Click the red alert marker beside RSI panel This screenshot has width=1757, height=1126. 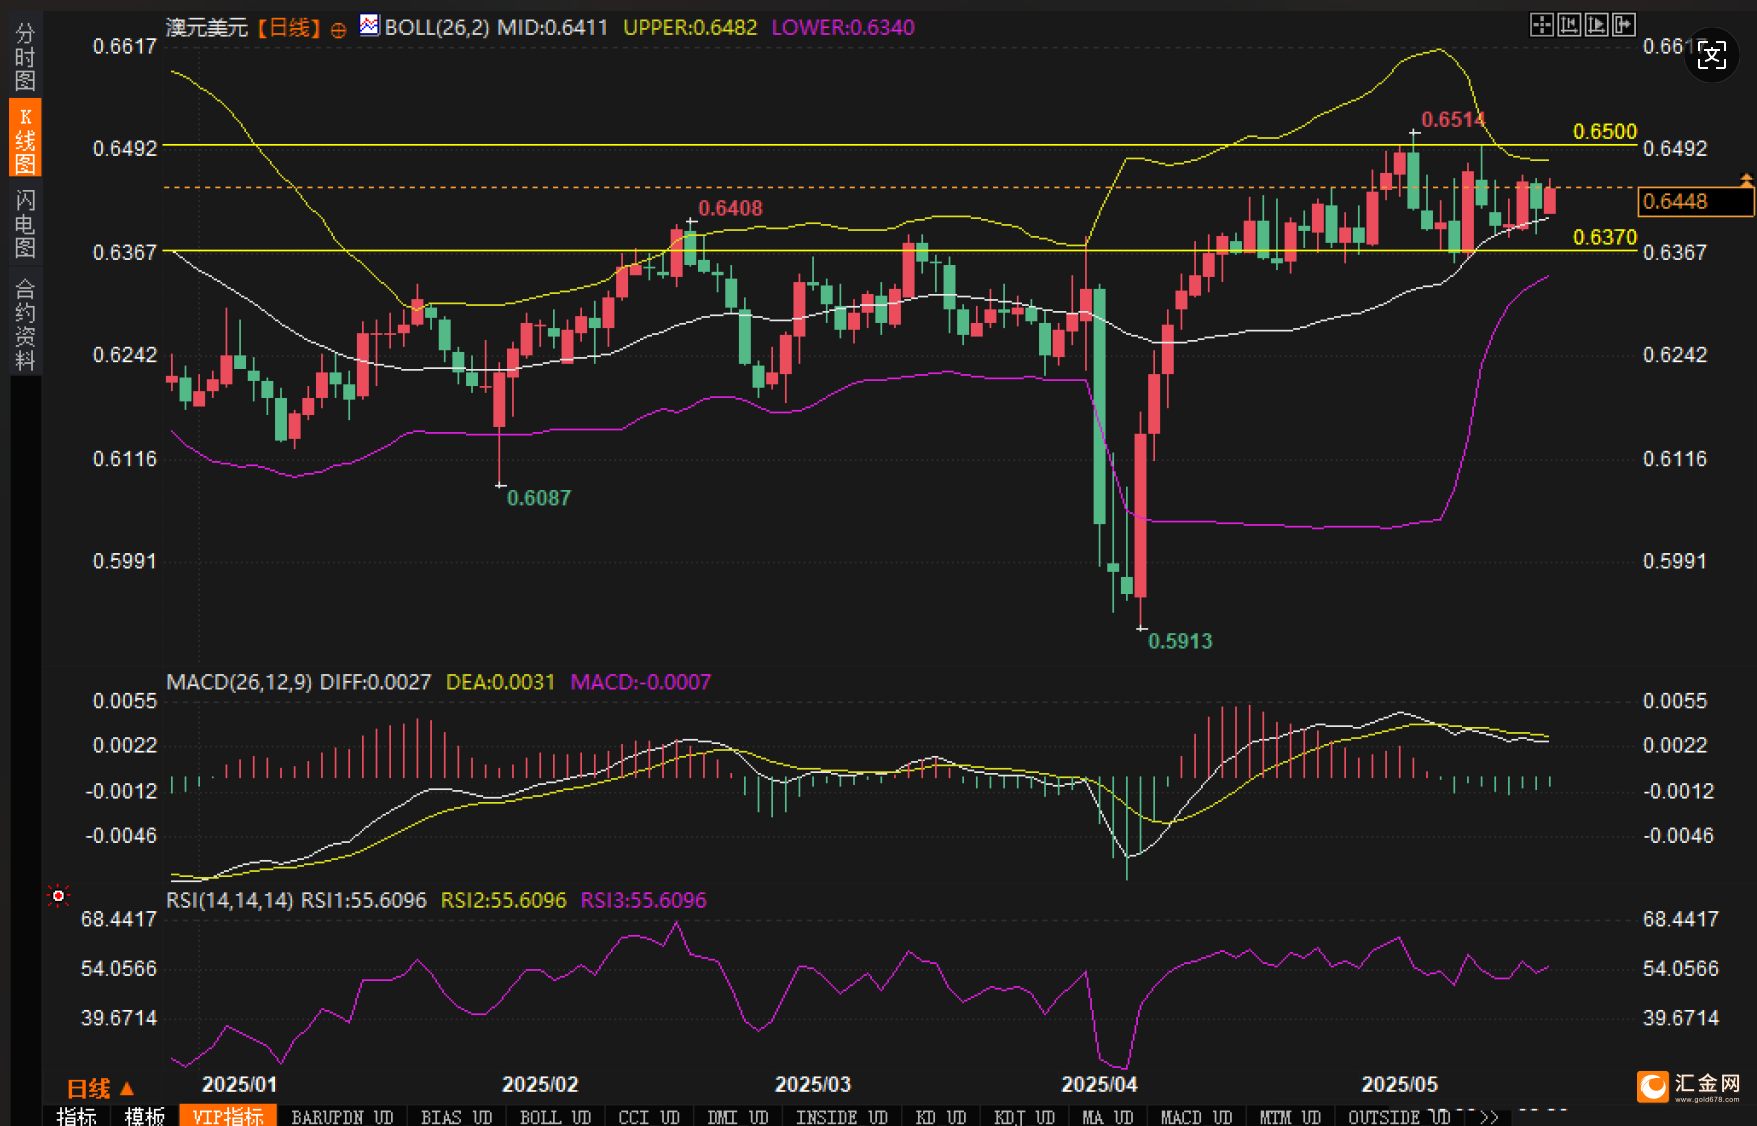point(58,895)
